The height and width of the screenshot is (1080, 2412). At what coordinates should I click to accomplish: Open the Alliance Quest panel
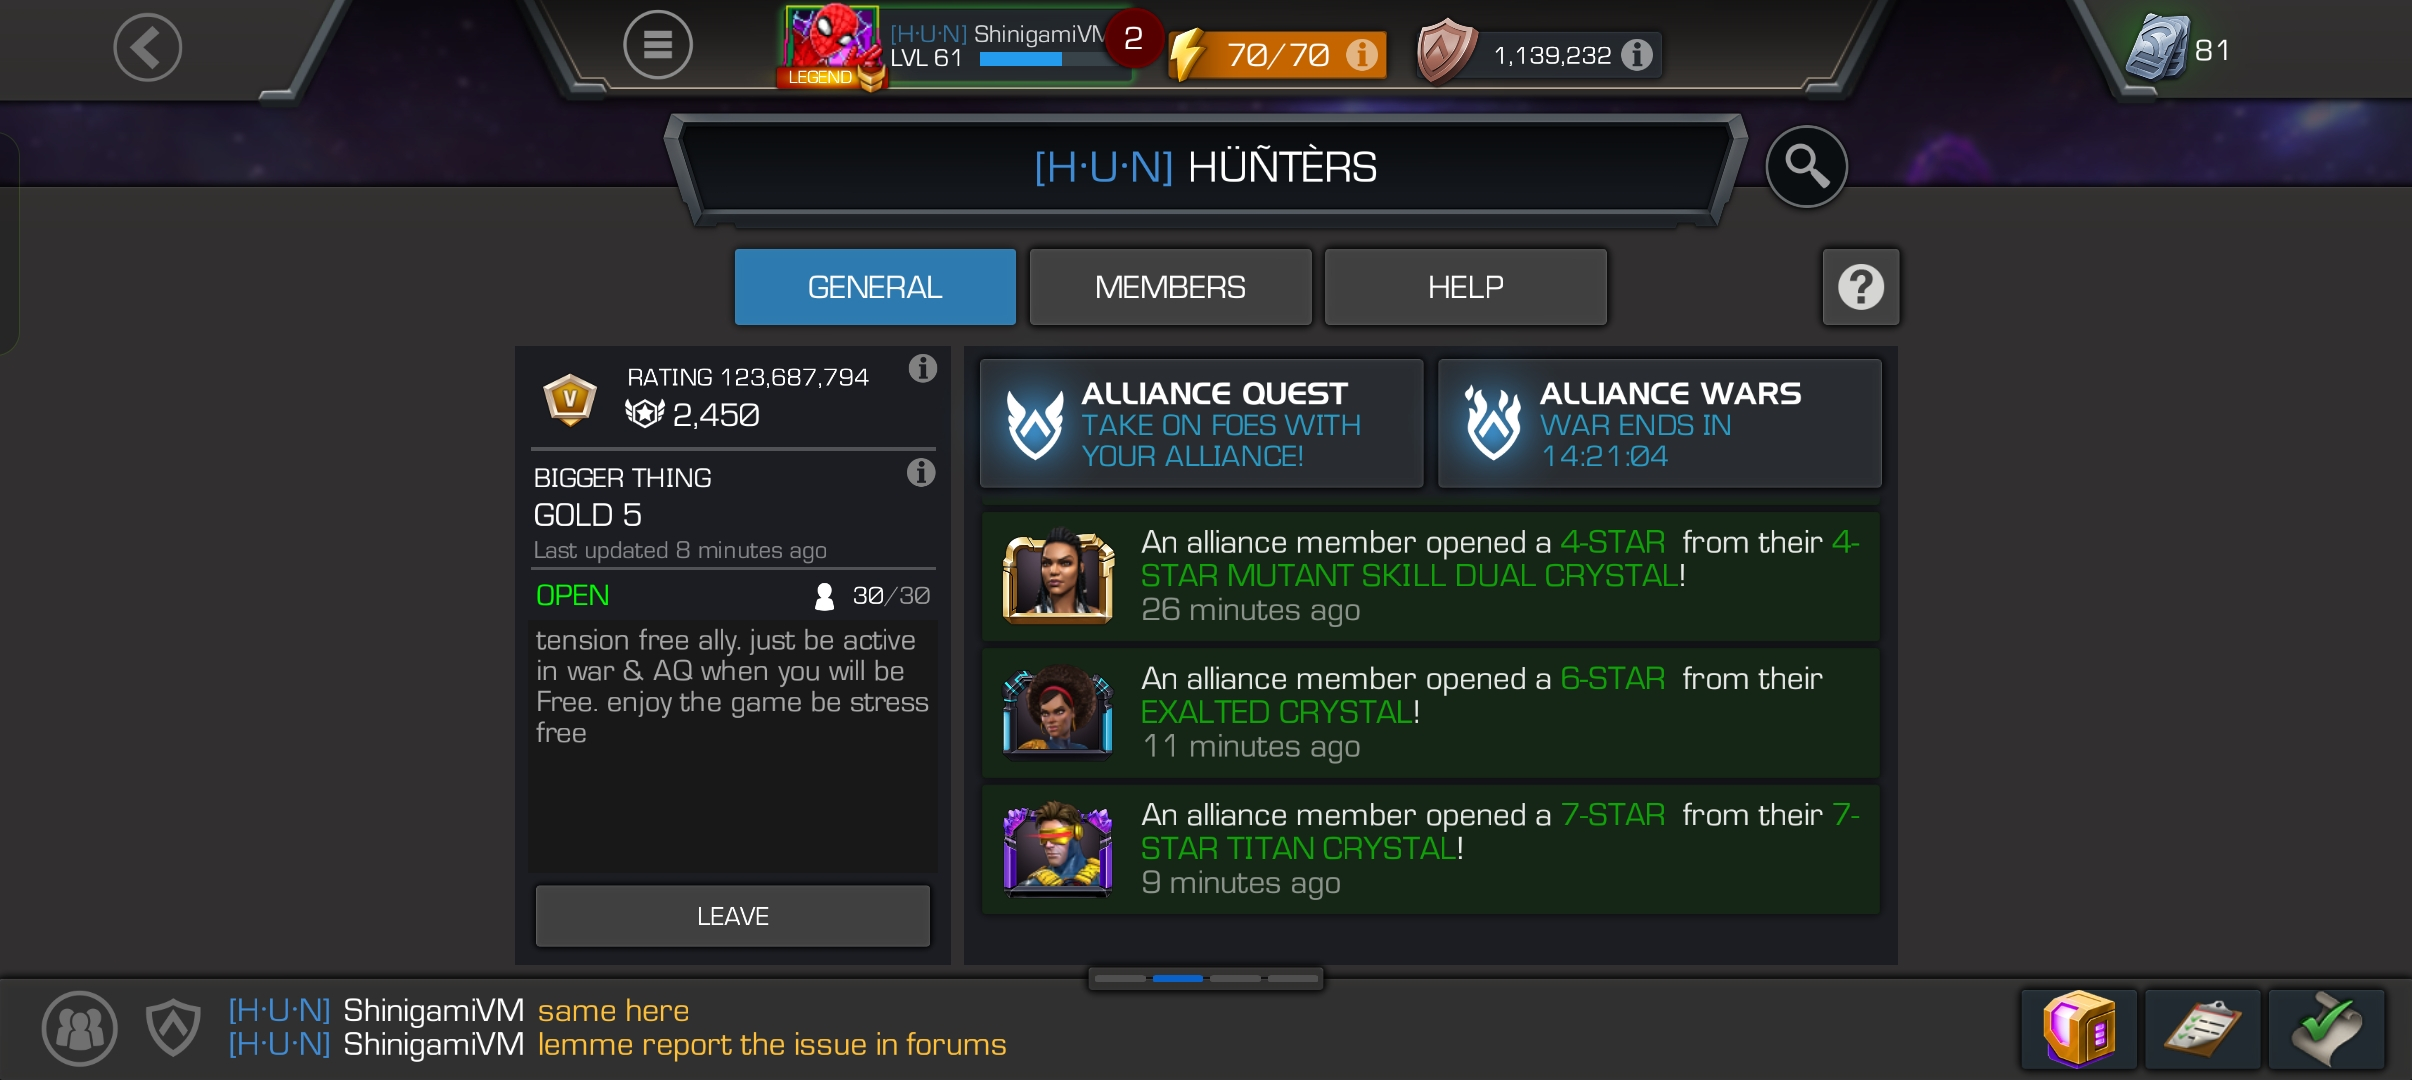point(1202,424)
